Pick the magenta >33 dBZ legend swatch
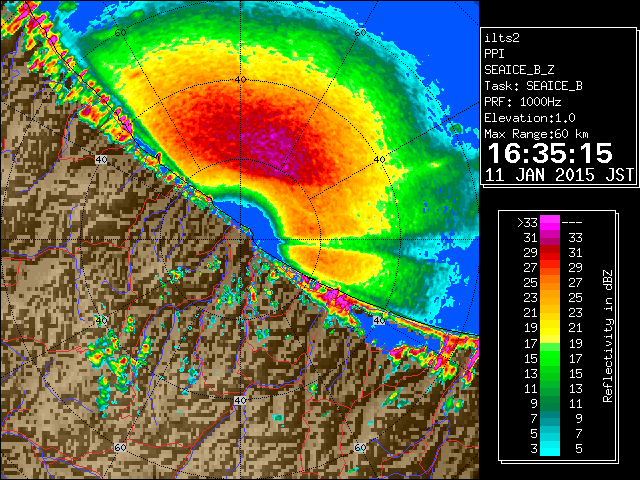Image resolution: width=640 pixels, height=480 pixels. click(550, 222)
